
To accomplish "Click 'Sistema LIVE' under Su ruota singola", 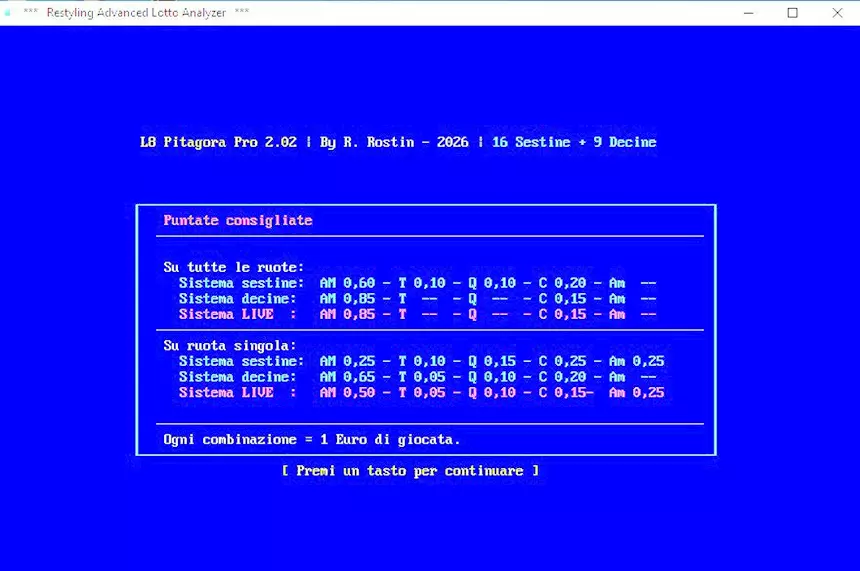I will 226,393.
